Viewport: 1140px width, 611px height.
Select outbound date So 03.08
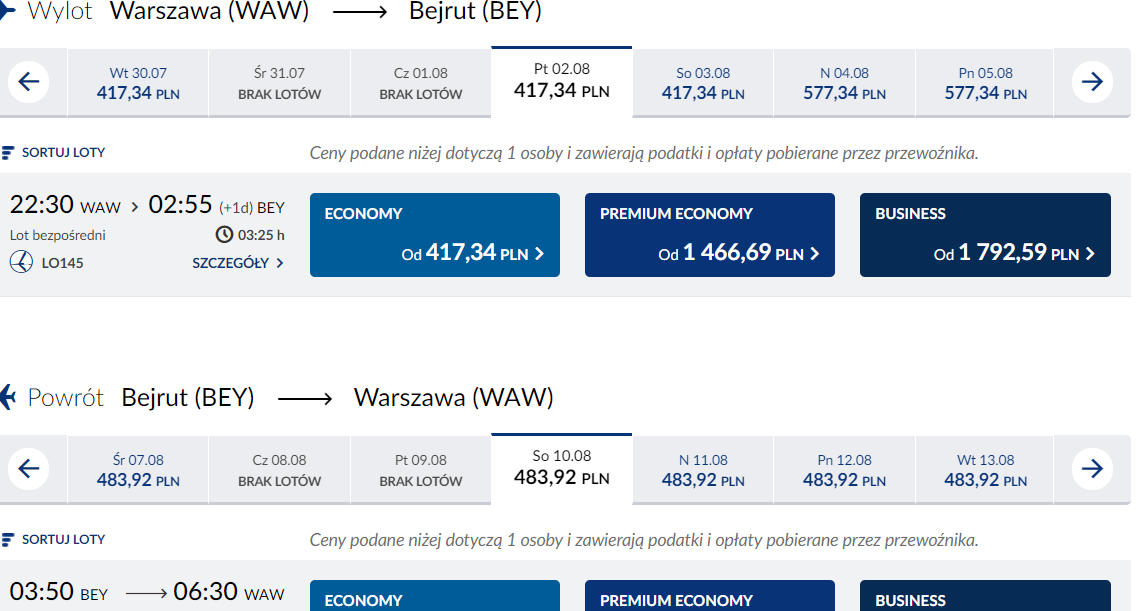(703, 83)
